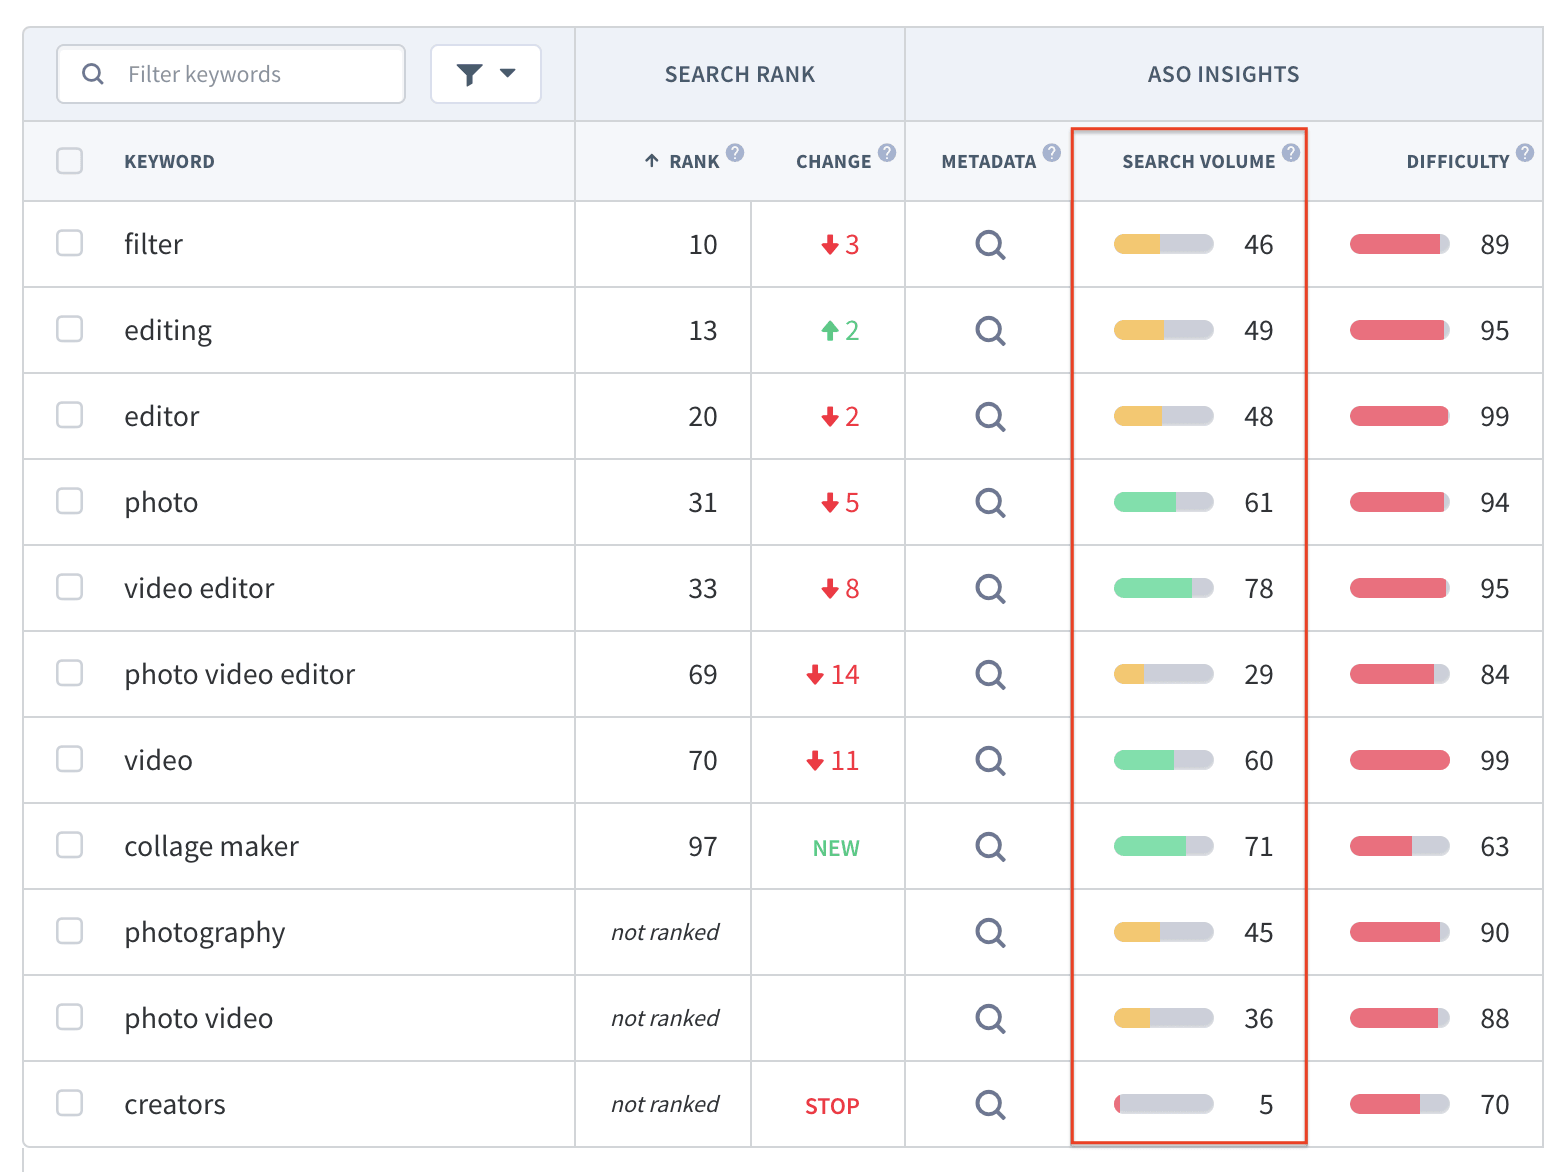Click the metadata magnifier for editing
The image size is (1544, 1172).
[x=990, y=330]
